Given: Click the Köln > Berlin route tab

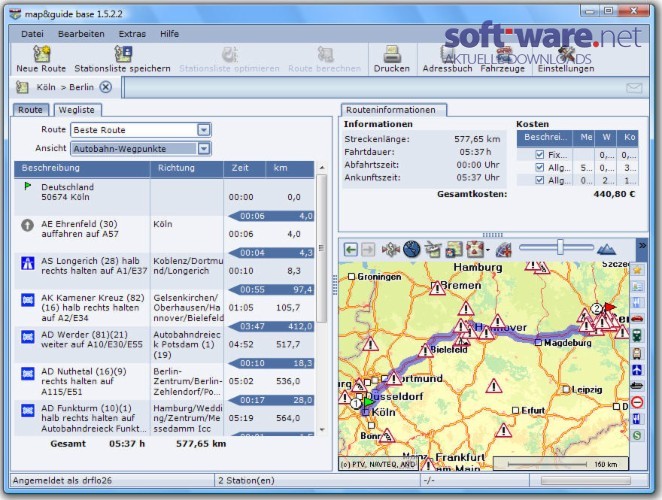Looking at the screenshot, I should [65, 87].
